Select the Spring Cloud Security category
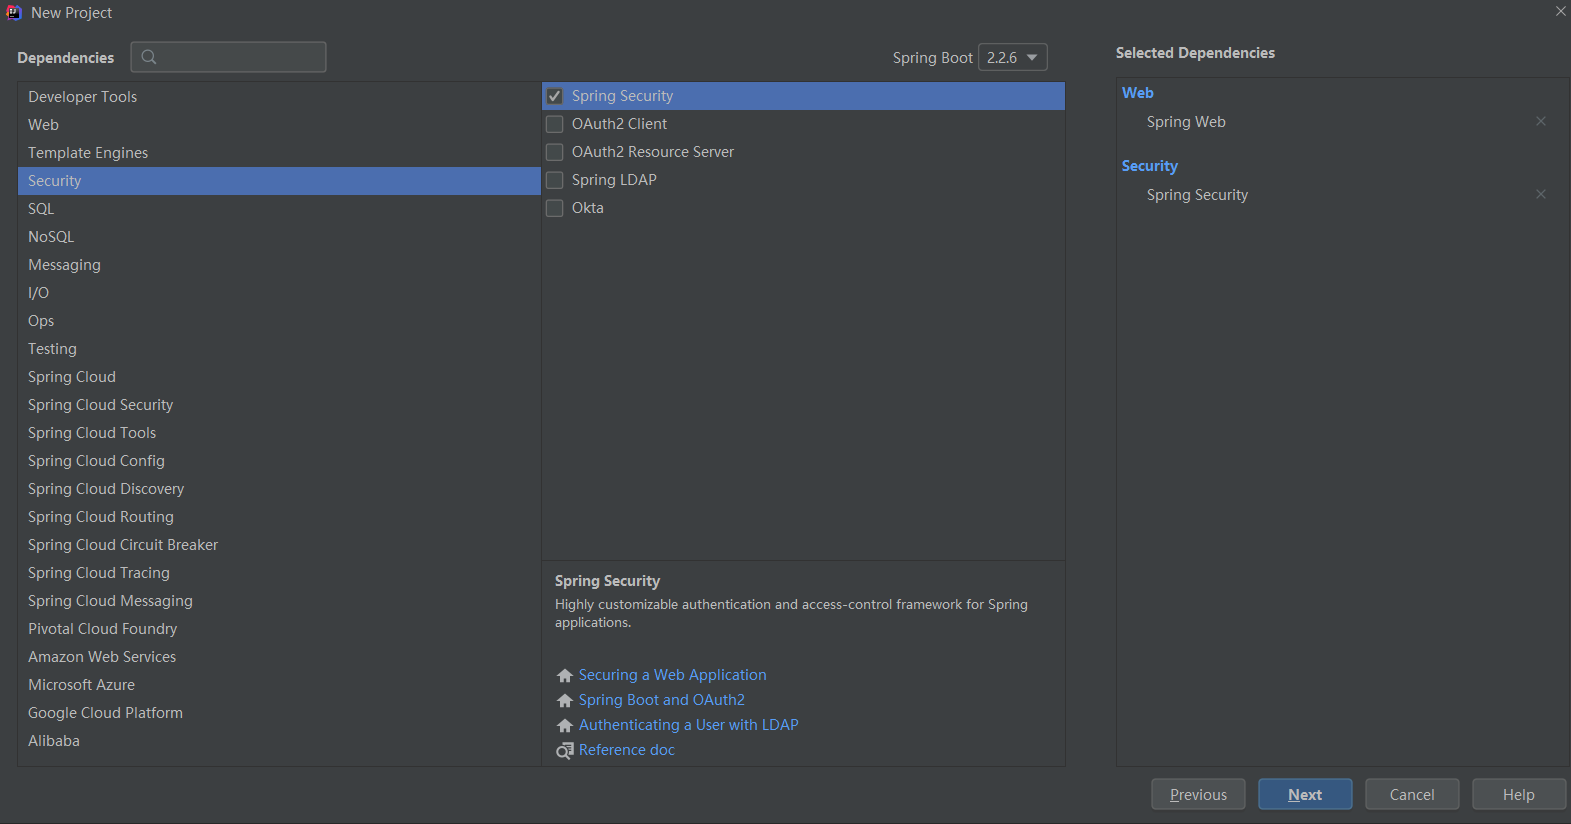 point(279,405)
